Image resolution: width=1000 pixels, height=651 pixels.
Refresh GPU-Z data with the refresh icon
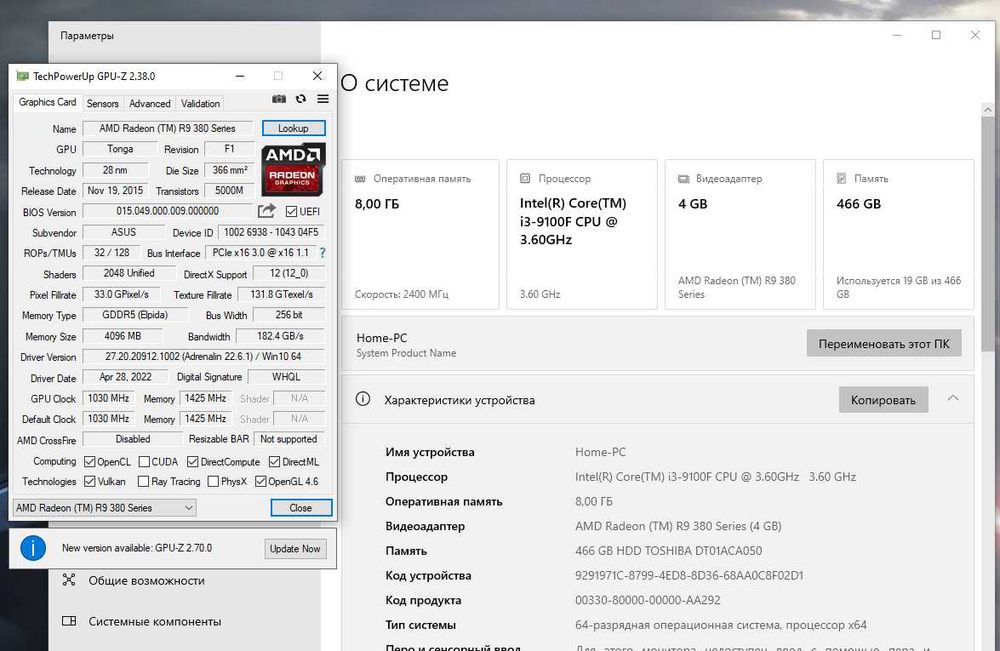coord(301,99)
